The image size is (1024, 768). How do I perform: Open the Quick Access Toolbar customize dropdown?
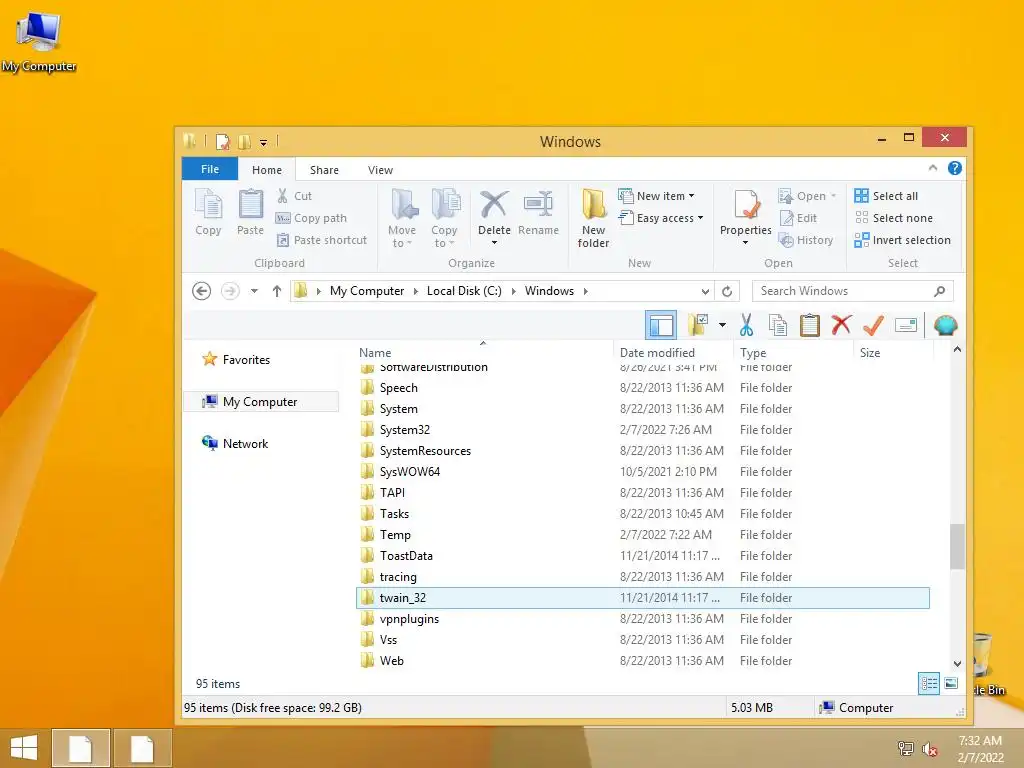263,142
